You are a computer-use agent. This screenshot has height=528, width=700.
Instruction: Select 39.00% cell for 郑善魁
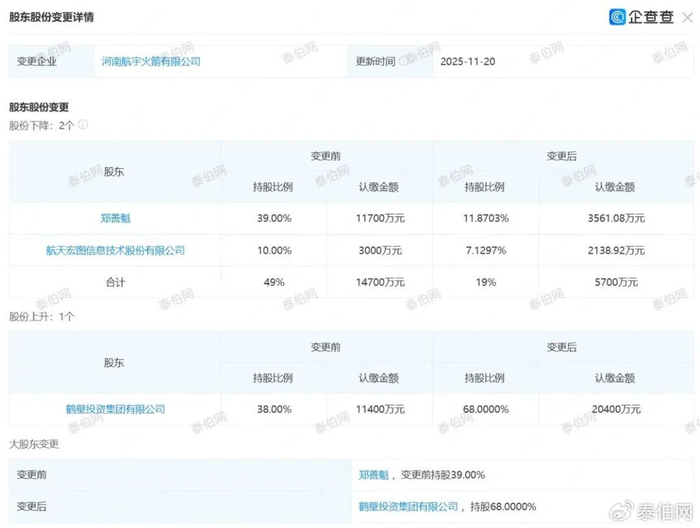pos(274,218)
